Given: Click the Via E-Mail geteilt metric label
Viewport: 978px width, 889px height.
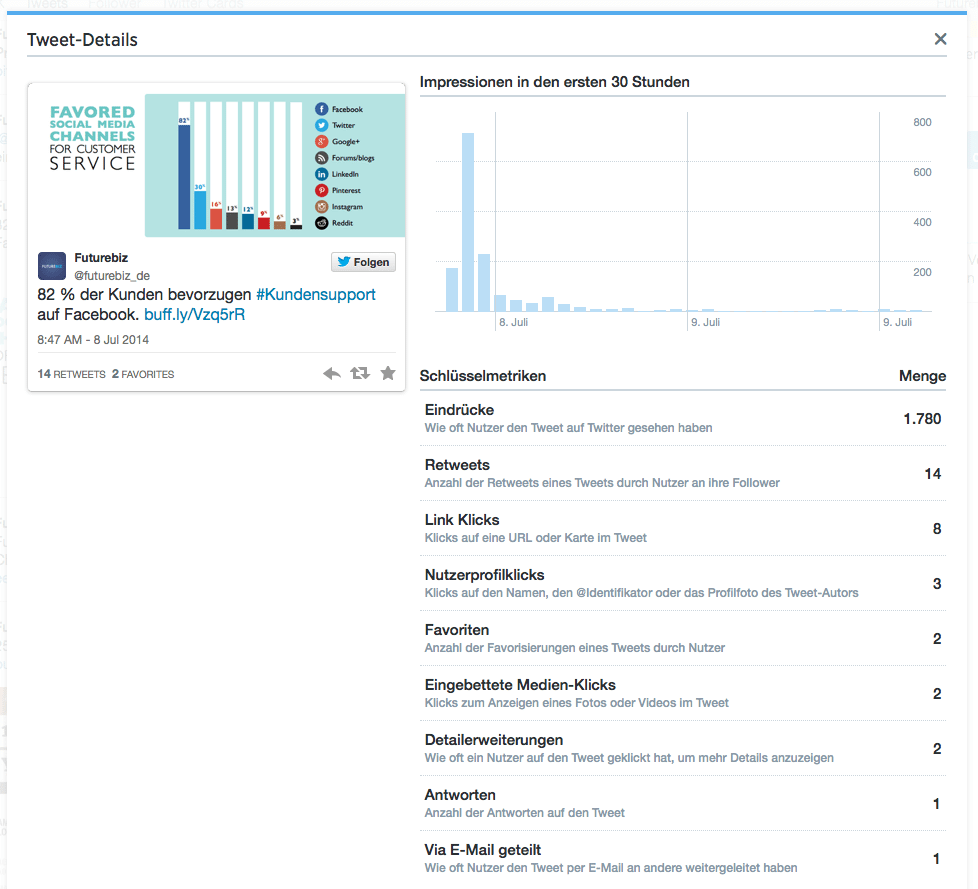Looking at the screenshot, I should point(483,850).
